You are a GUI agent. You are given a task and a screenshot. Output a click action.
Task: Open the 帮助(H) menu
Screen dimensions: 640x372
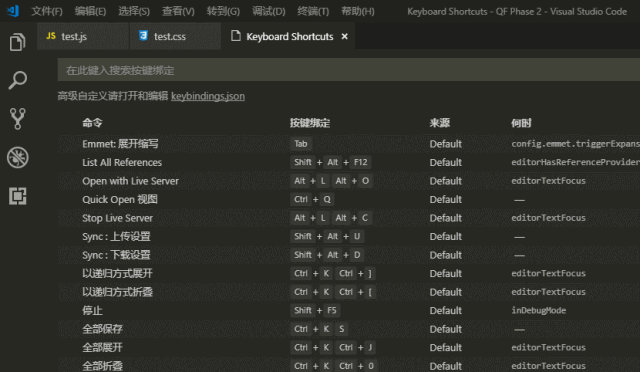[x=358, y=11]
